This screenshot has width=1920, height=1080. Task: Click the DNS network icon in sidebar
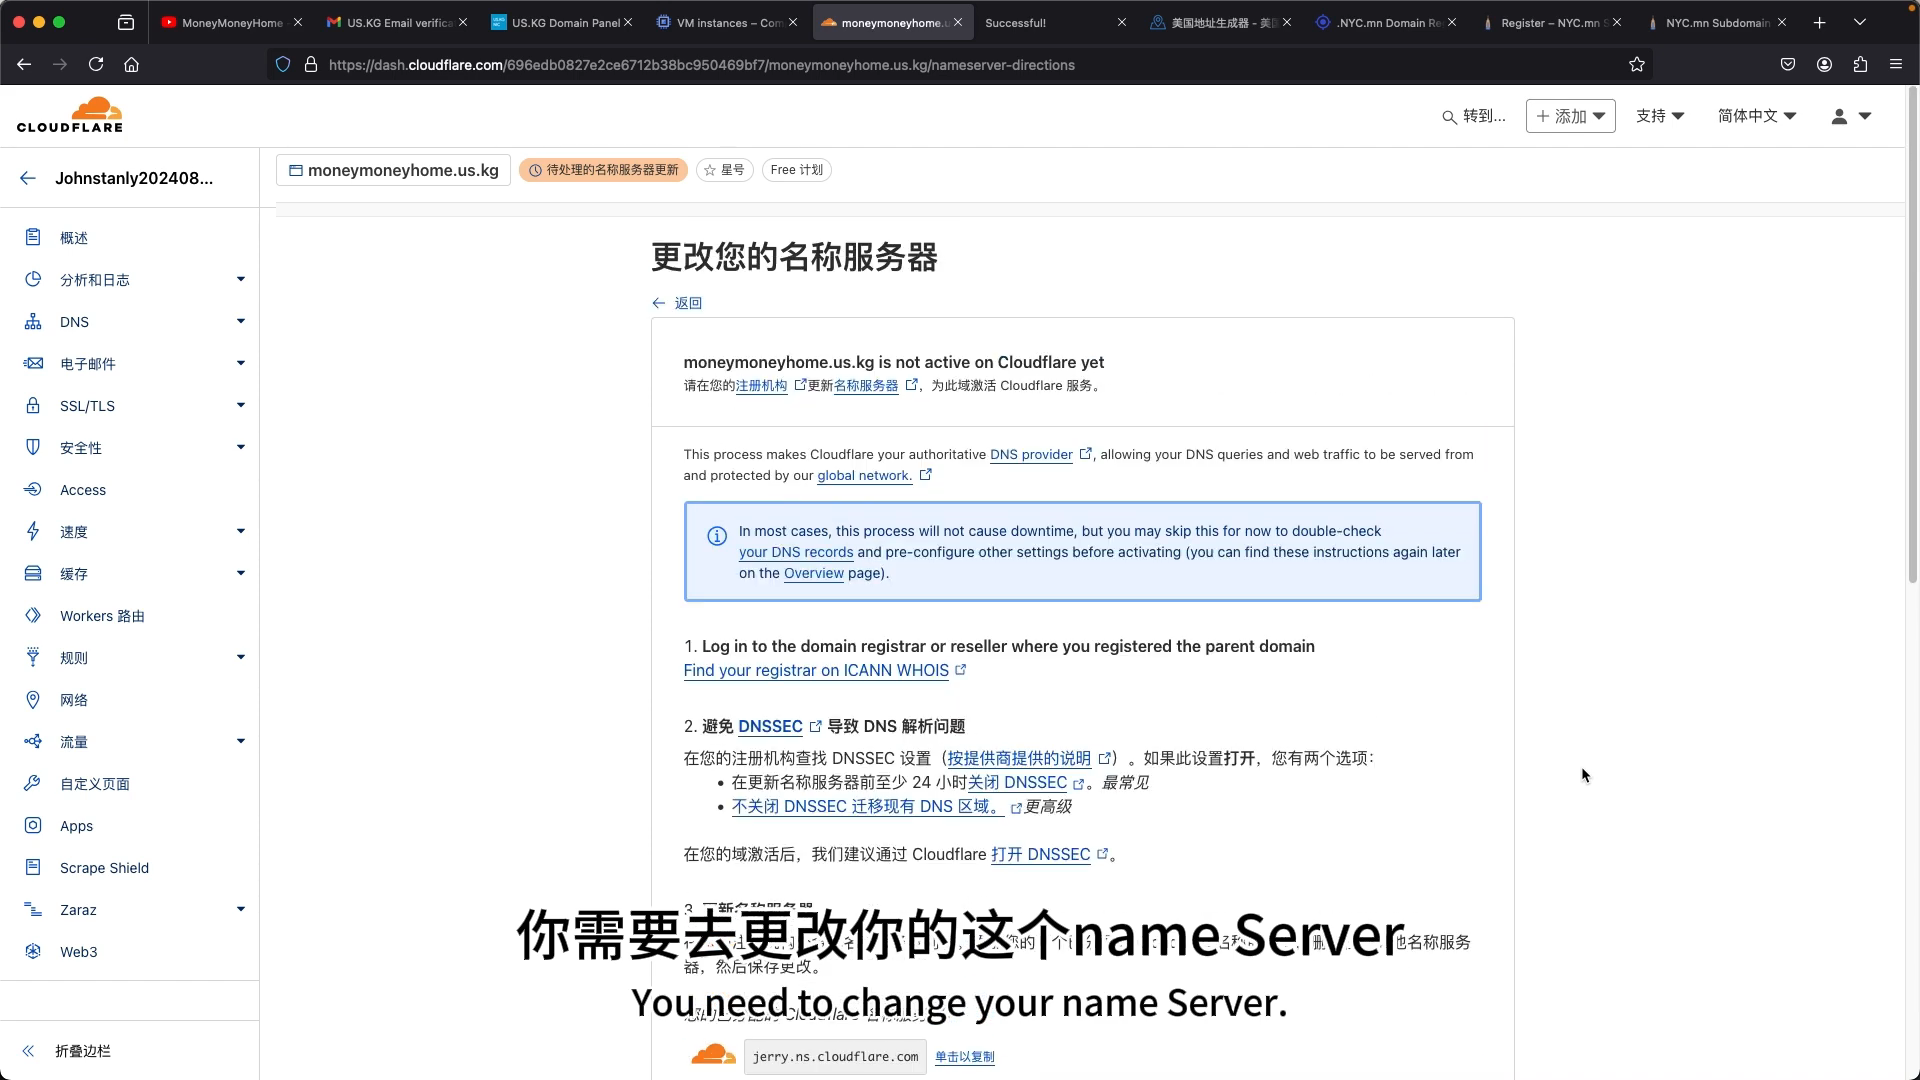coord(33,321)
